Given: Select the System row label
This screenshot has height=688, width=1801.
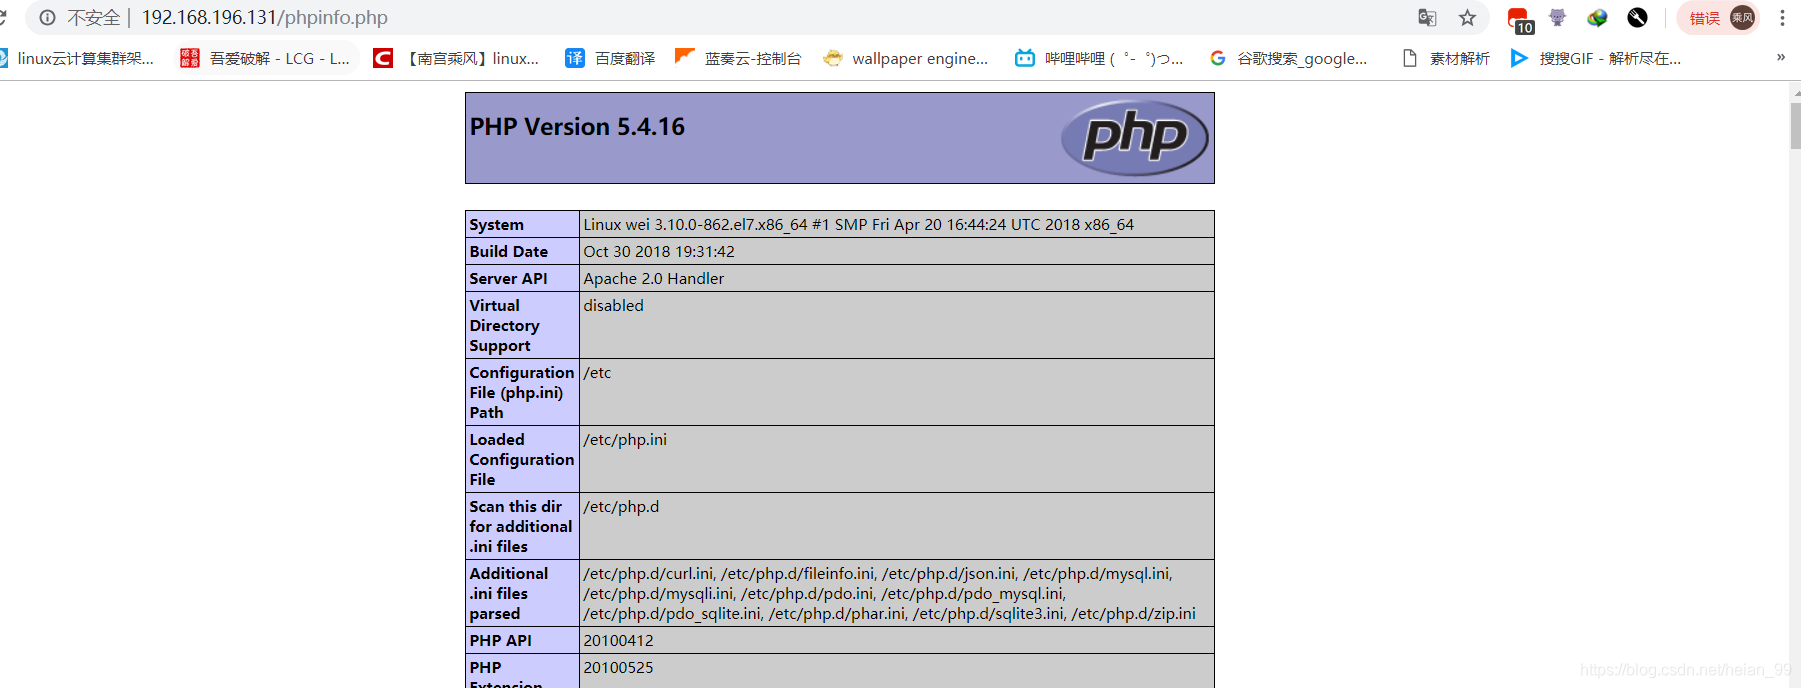Looking at the screenshot, I should click(496, 225).
